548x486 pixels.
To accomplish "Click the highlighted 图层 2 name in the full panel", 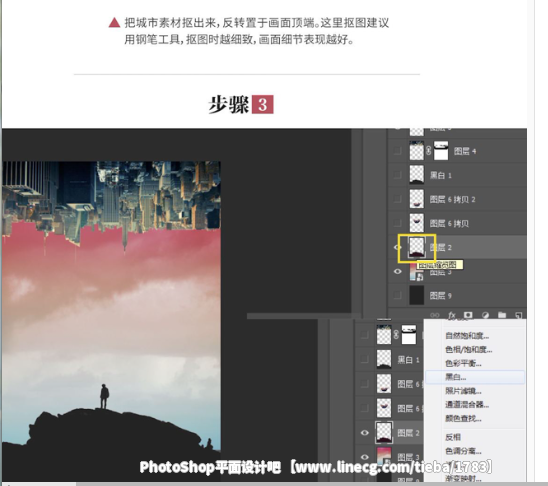I will click(x=440, y=247).
